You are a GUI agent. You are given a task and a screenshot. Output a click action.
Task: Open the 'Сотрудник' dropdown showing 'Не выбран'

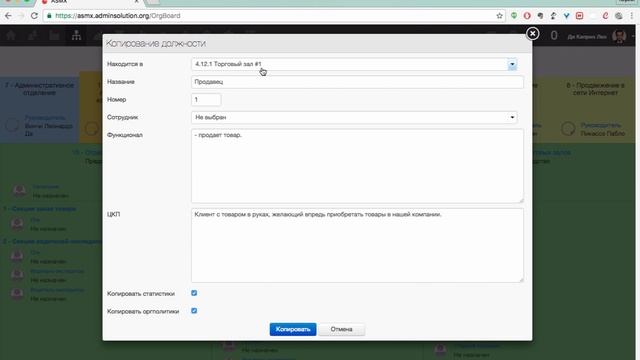point(354,117)
